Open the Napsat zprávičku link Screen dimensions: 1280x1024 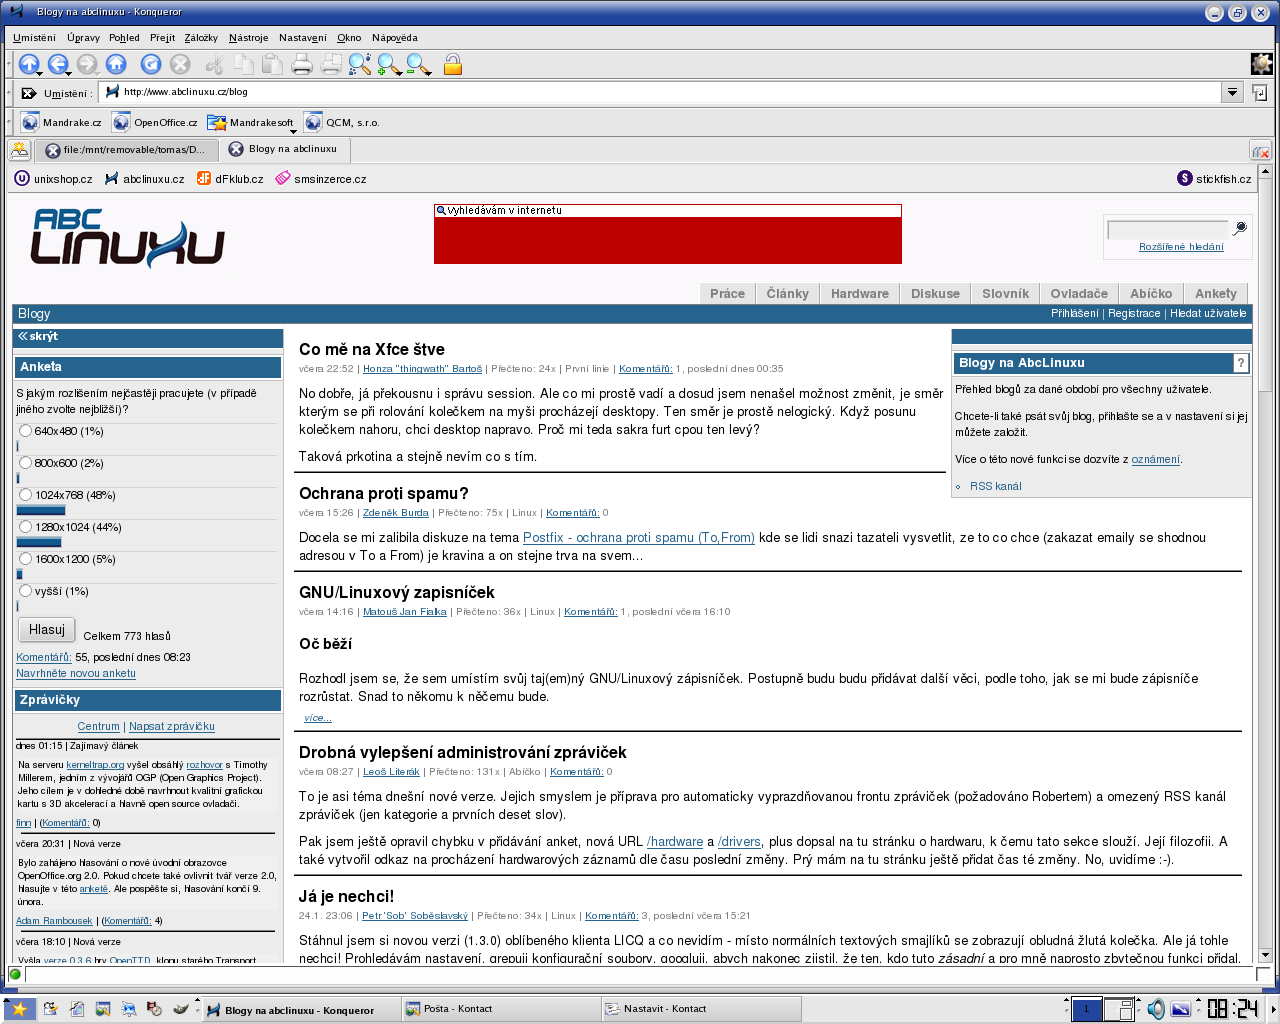pos(172,726)
